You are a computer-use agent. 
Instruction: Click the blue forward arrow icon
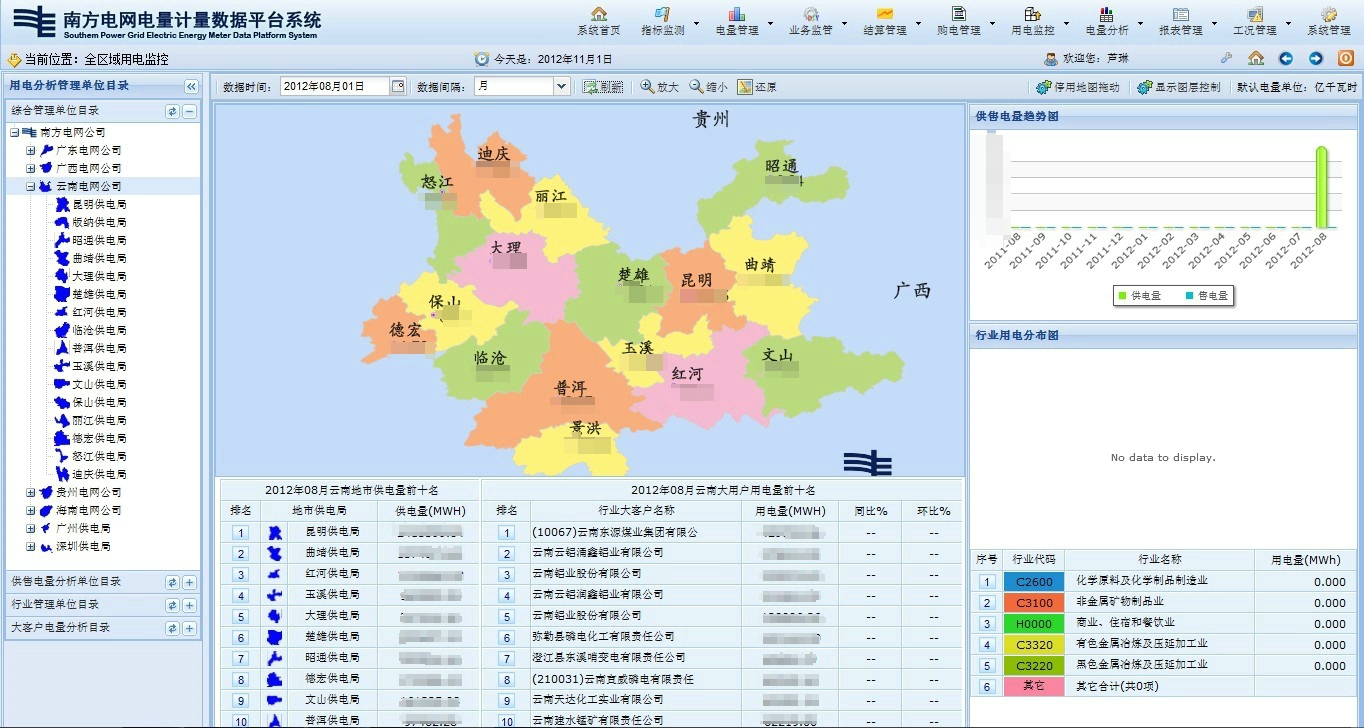point(1316,59)
